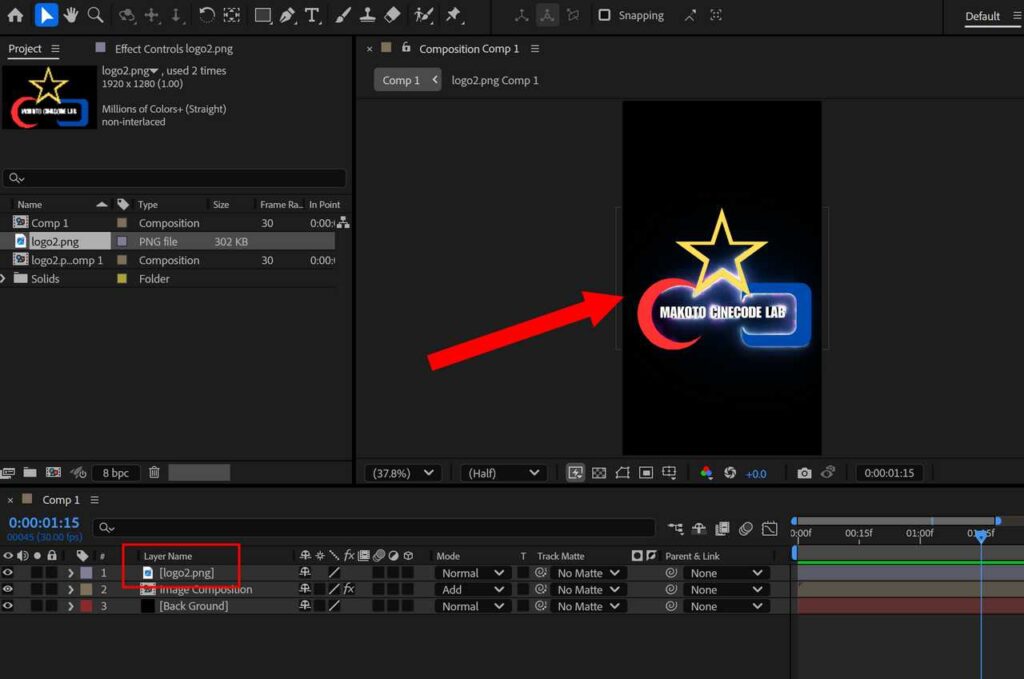Hide the logo2.png layer eye
The width and height of the screenshot is (1024, 679).
8,573
